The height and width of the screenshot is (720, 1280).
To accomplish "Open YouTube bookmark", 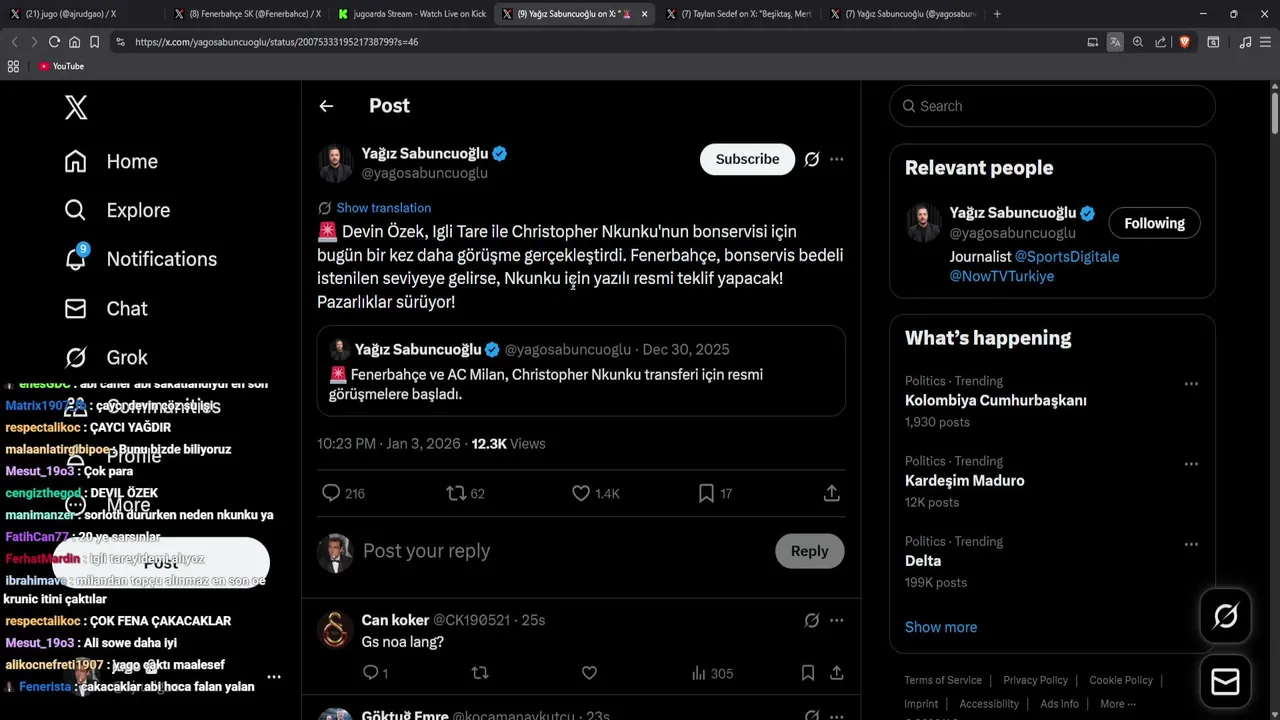I will point(61,66).
